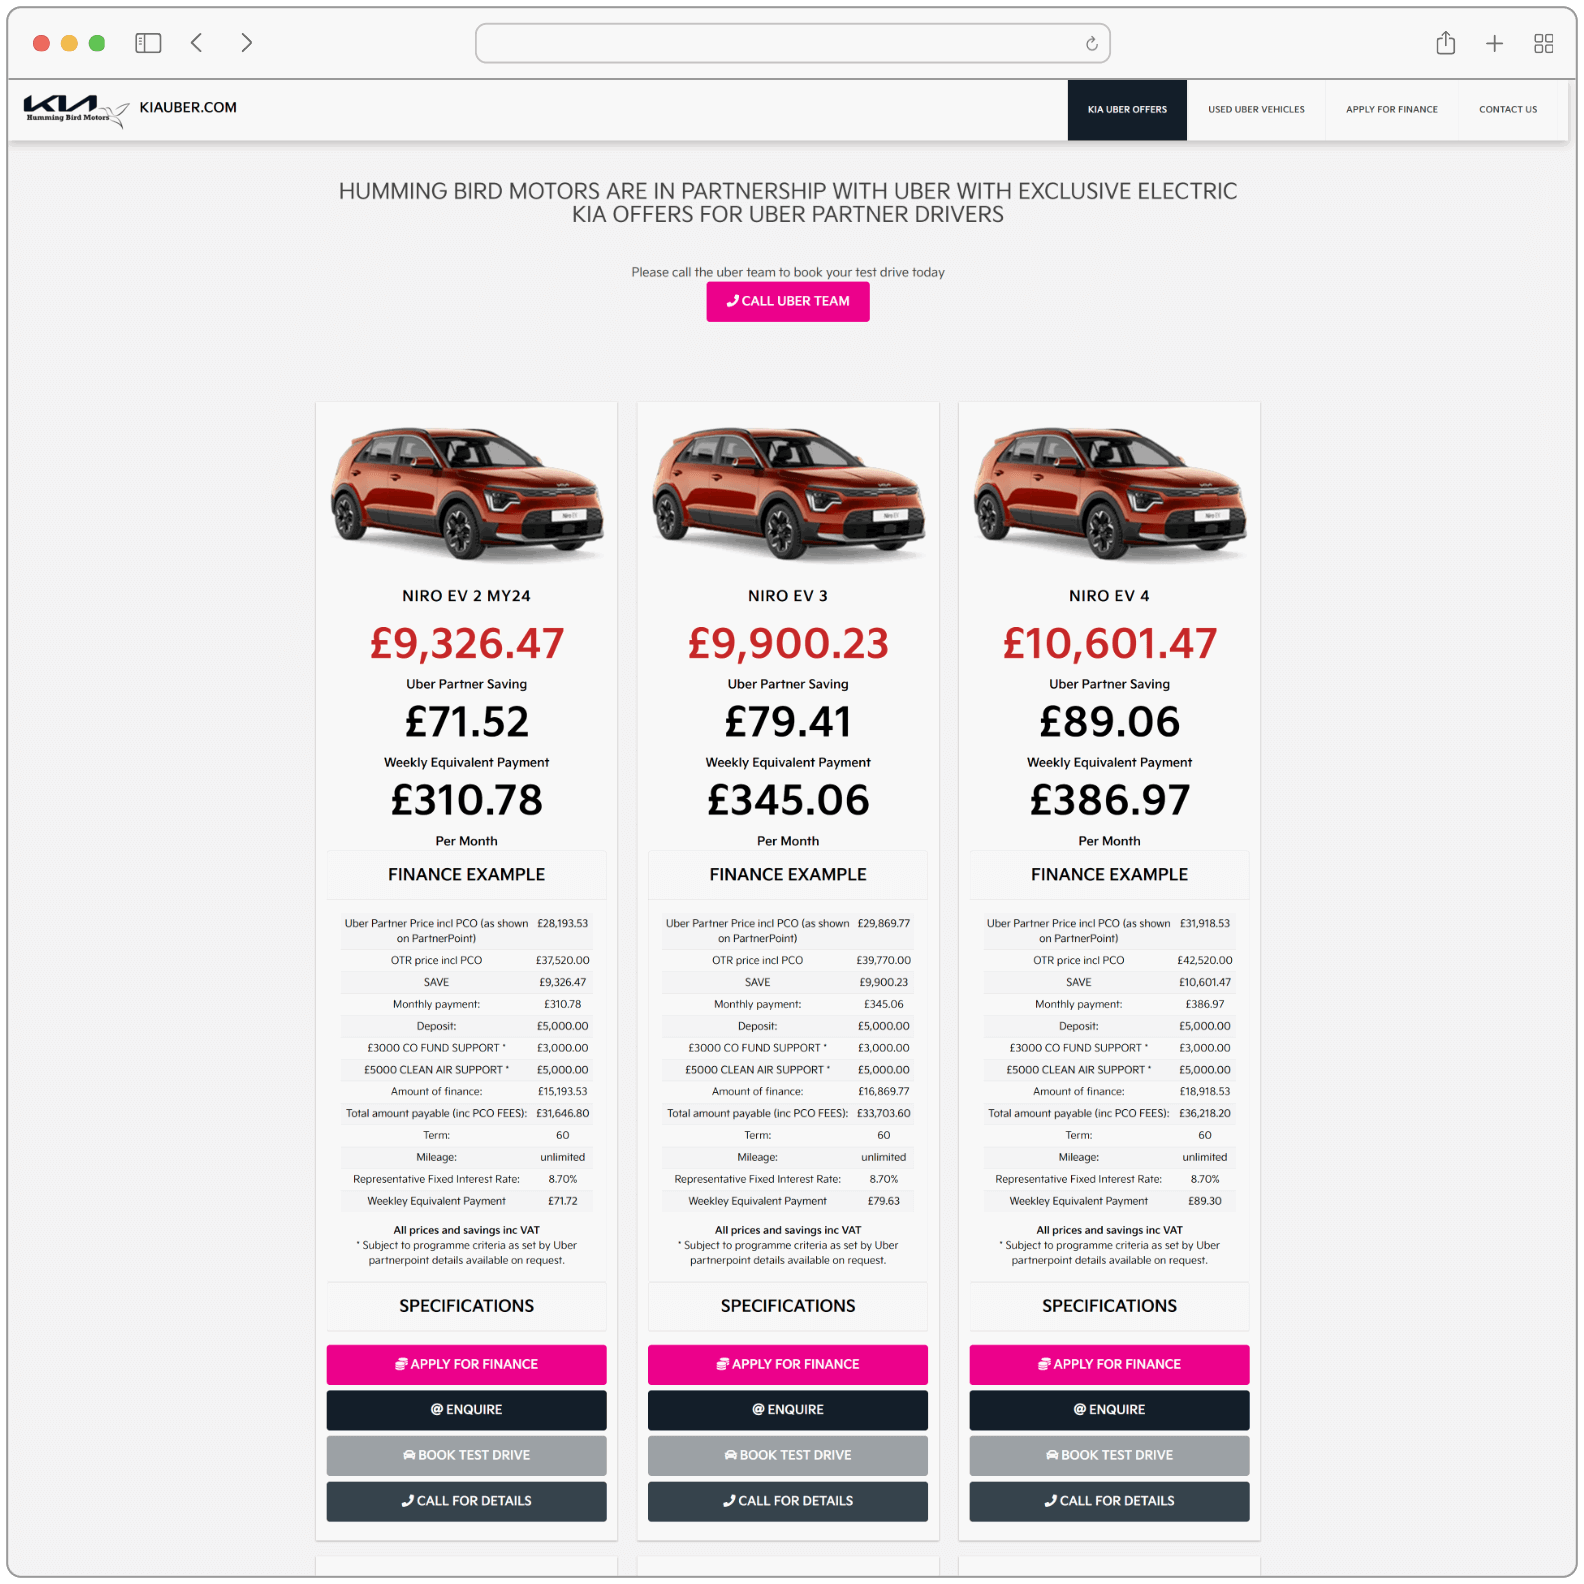Go forward with the browser forward arrow
Screen dimensions: 1584x1584
[246, 43]
